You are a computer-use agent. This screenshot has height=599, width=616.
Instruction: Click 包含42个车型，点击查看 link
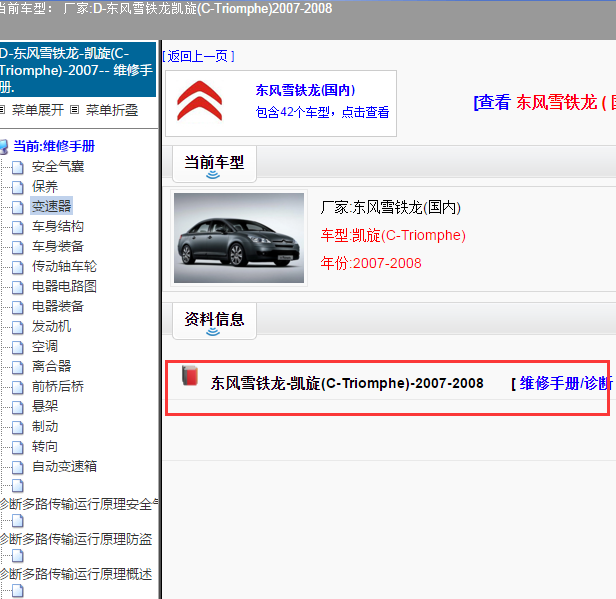click(322, 112)
